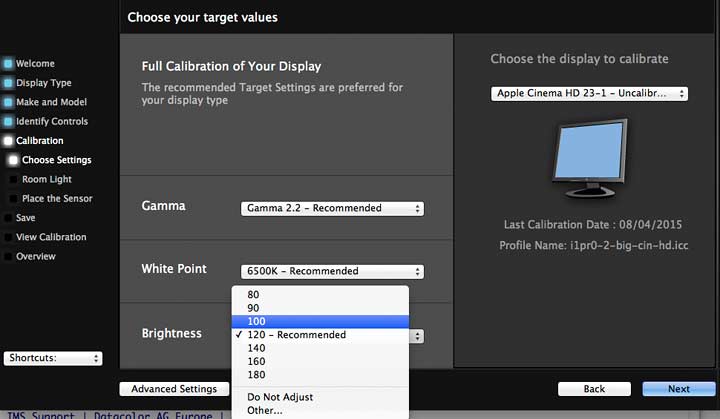Open the White Point dropdown
The width and height of the screenshot is (720, 419).
tap(332, 271)
